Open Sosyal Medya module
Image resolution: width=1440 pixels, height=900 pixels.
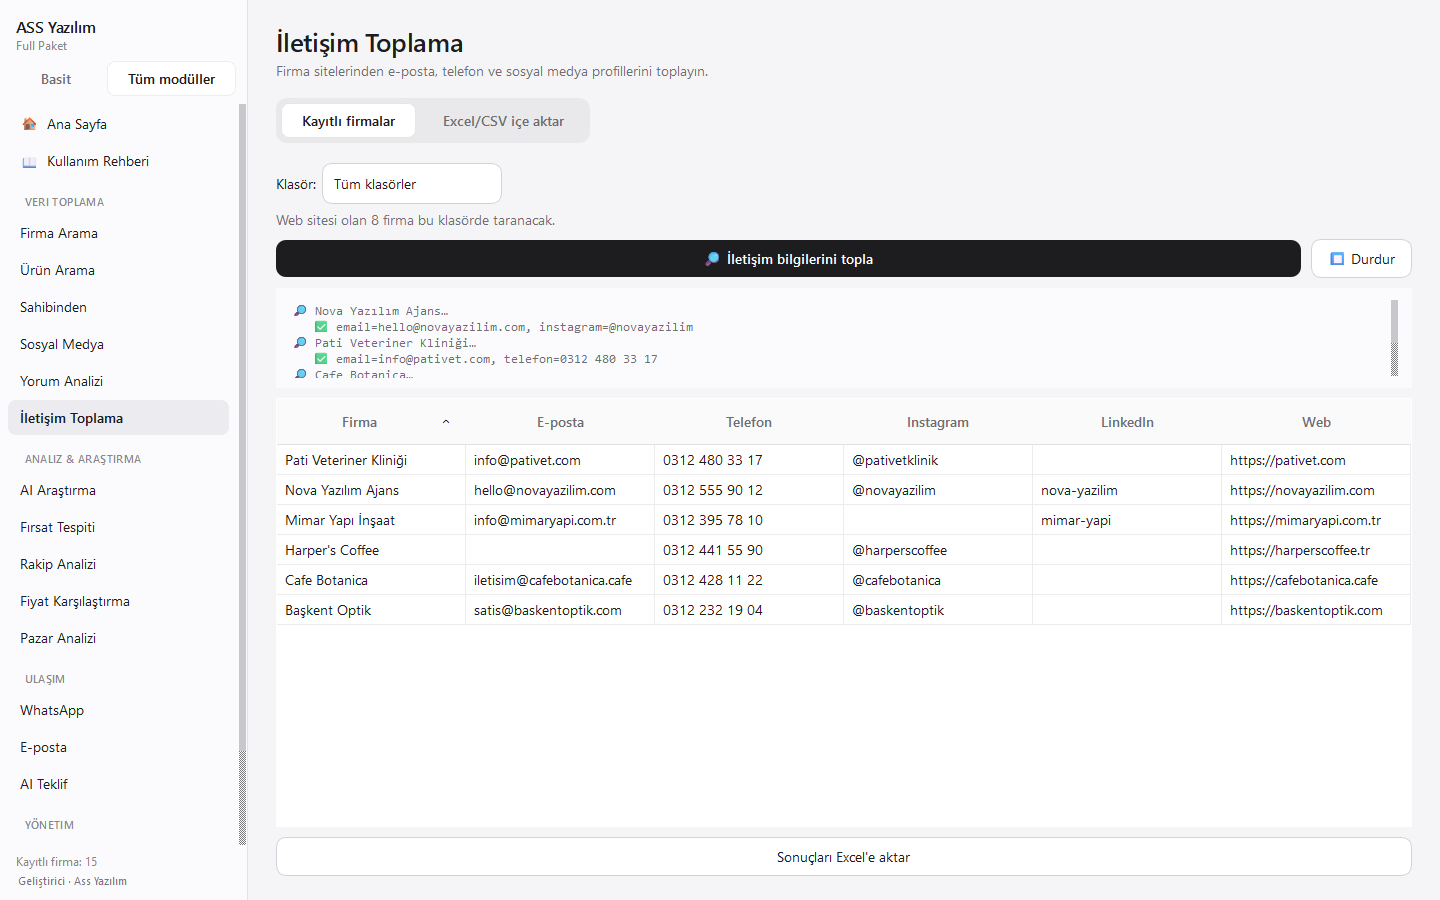(x=118, y=344)
